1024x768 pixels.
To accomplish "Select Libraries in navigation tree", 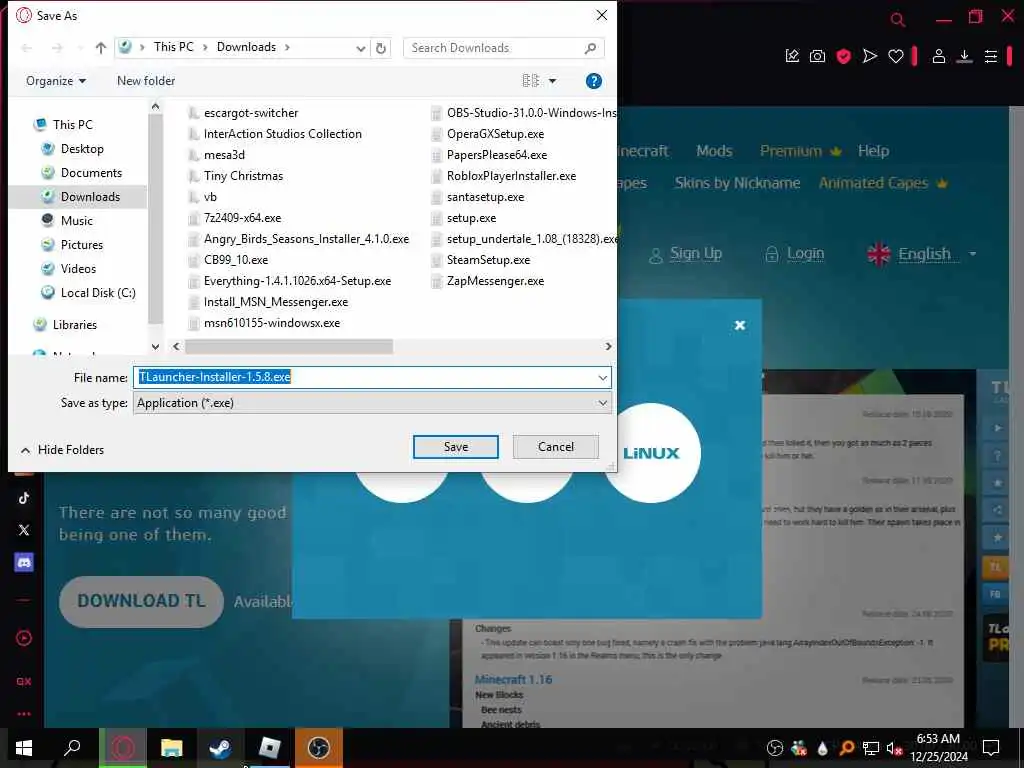I will pos(74,325).
